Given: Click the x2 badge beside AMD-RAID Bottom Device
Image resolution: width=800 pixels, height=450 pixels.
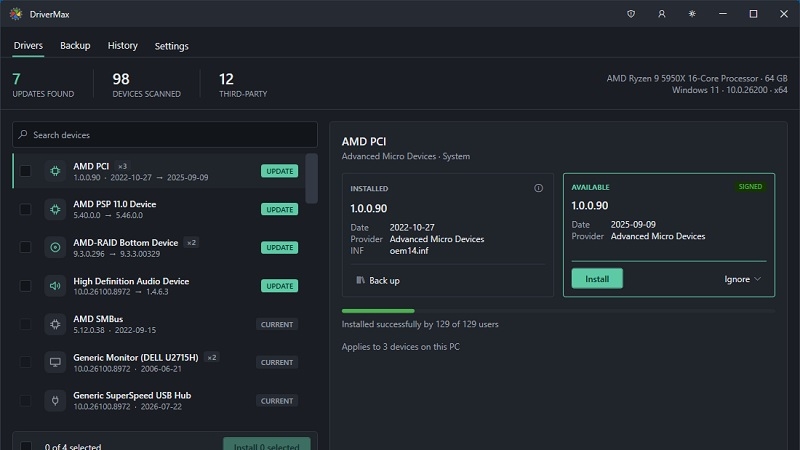Looking at the screenshot, I should 191,243.
